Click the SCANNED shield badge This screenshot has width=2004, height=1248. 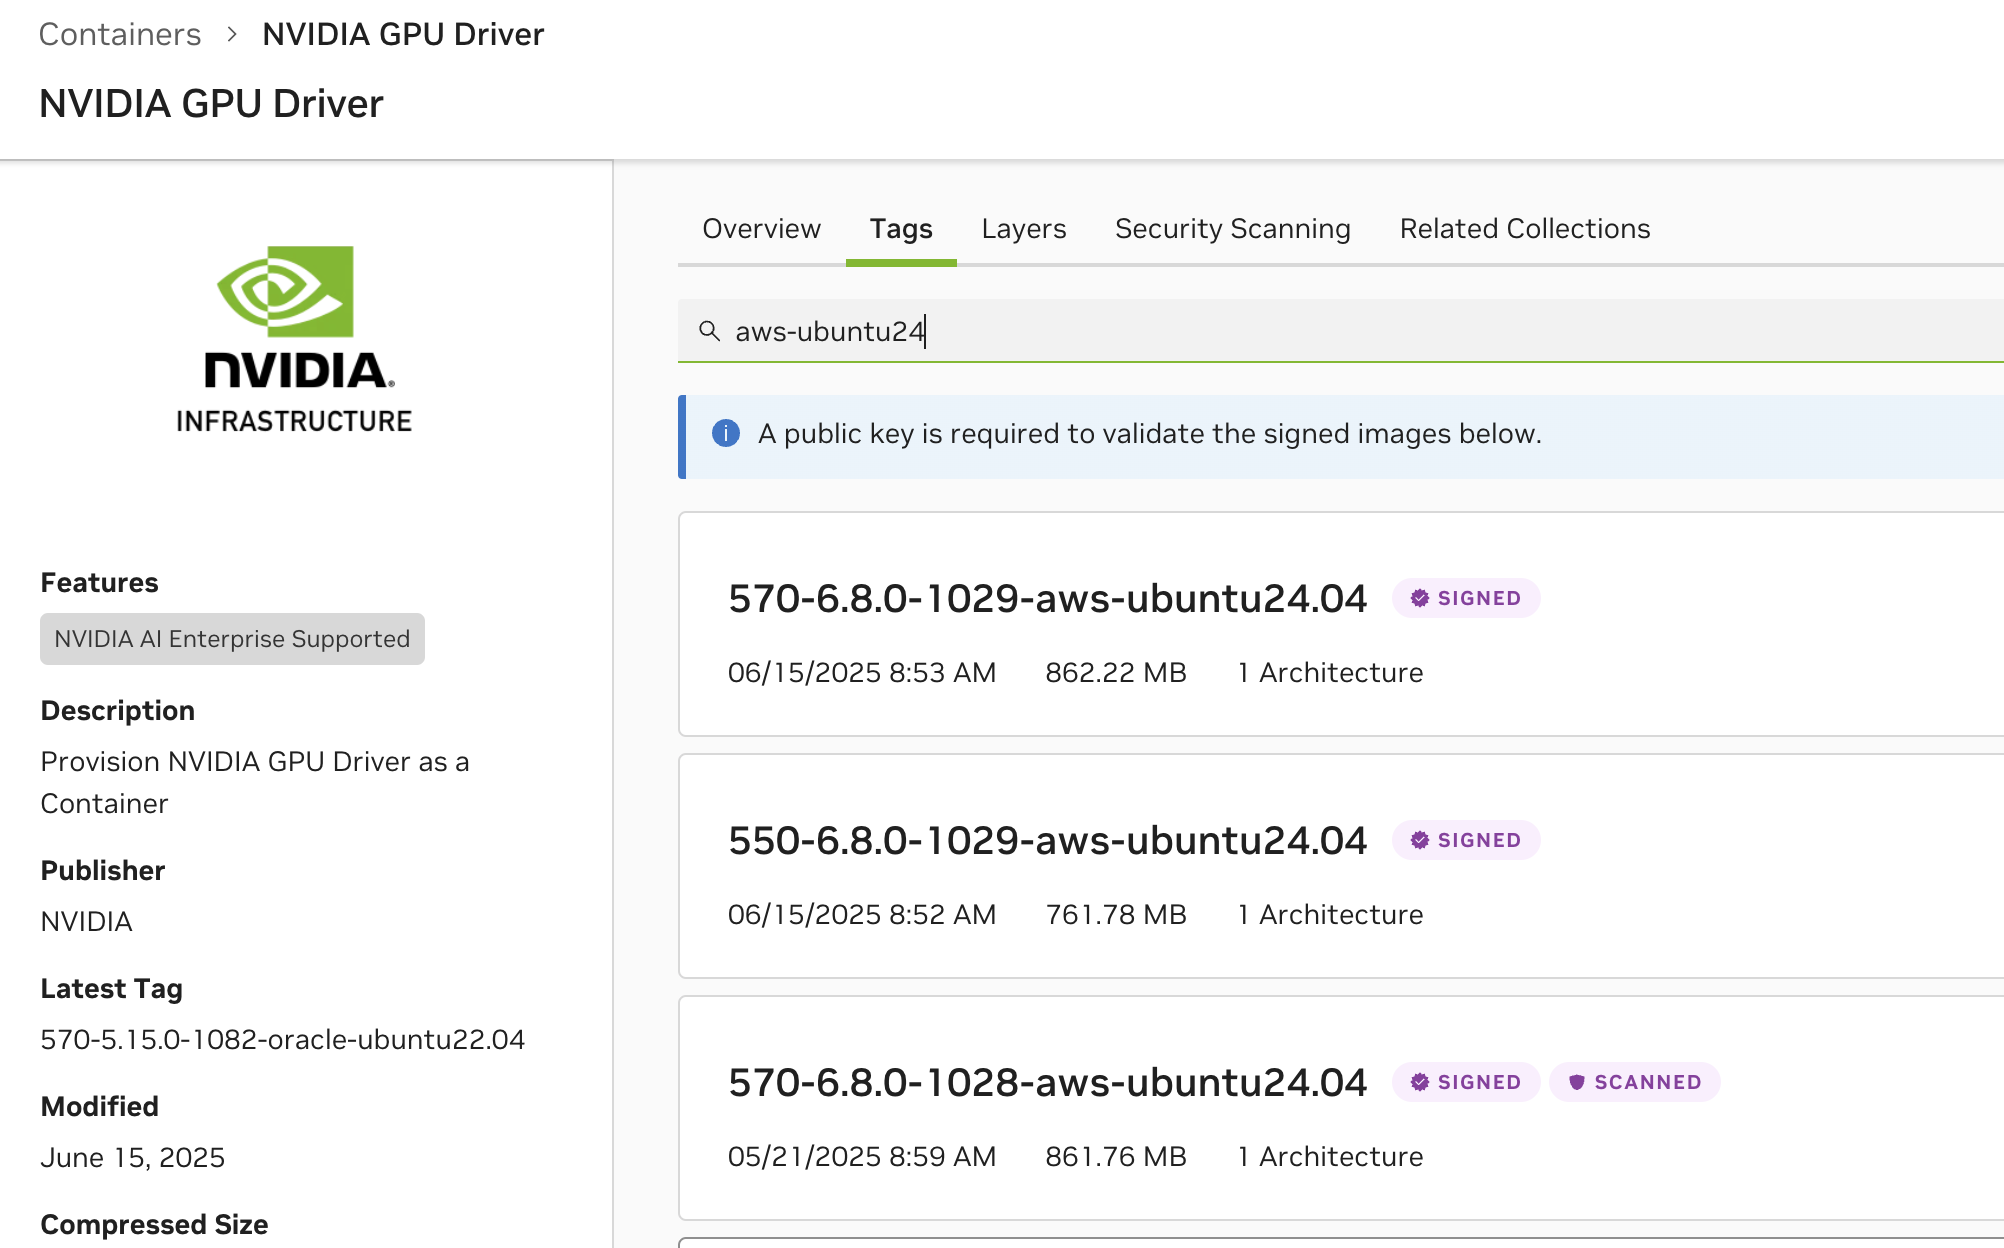click(1634, 1082)
